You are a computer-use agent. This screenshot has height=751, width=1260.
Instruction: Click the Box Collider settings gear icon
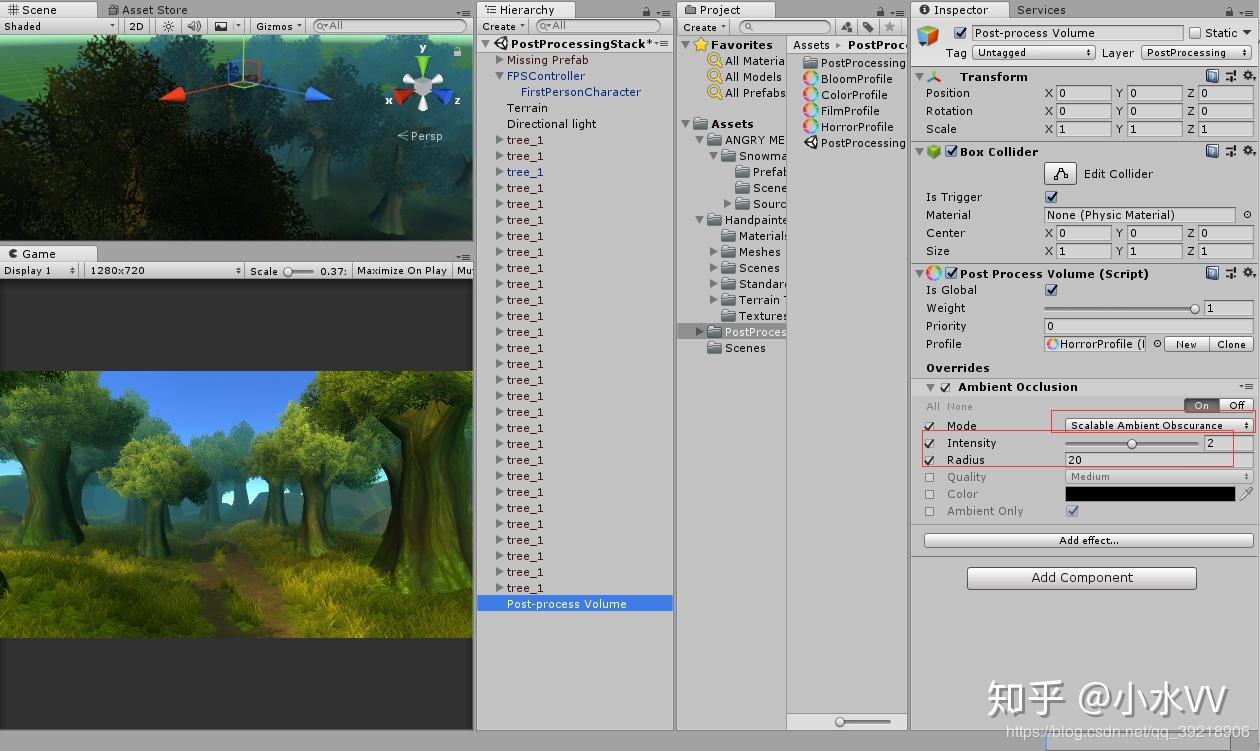pos(1249,151)
